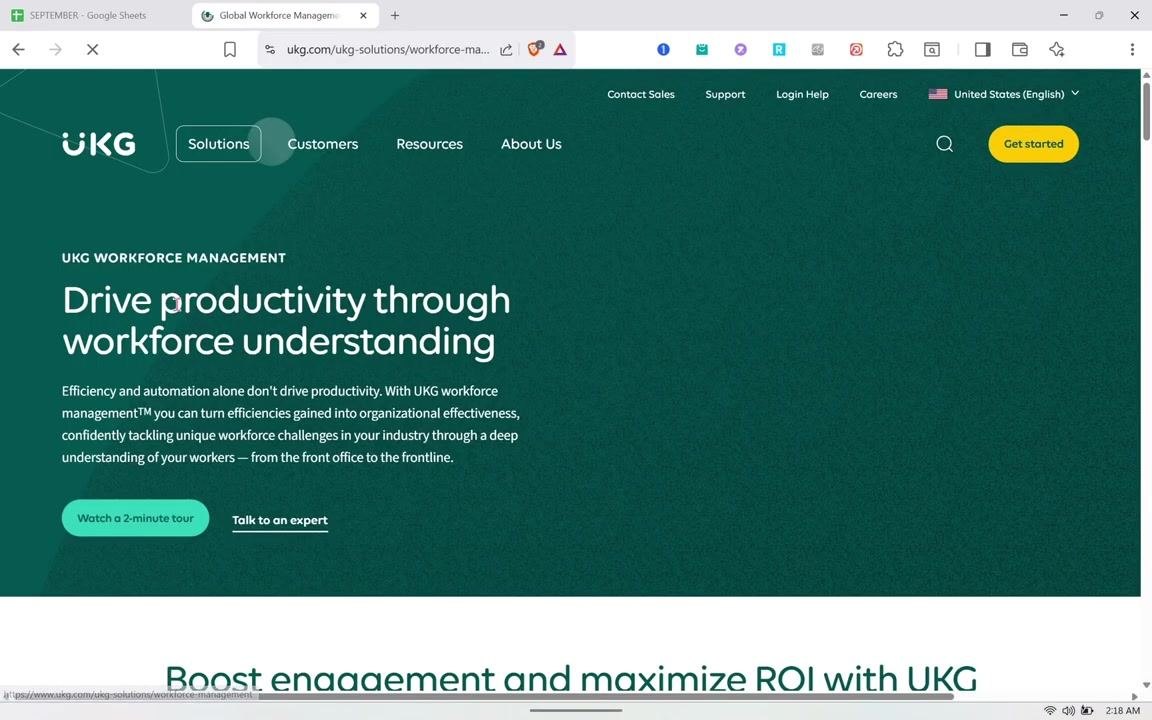Viewport: 1152px width, 720px height.
Task: Open the 1Password extension icon
Action: [x=663, y=49]
